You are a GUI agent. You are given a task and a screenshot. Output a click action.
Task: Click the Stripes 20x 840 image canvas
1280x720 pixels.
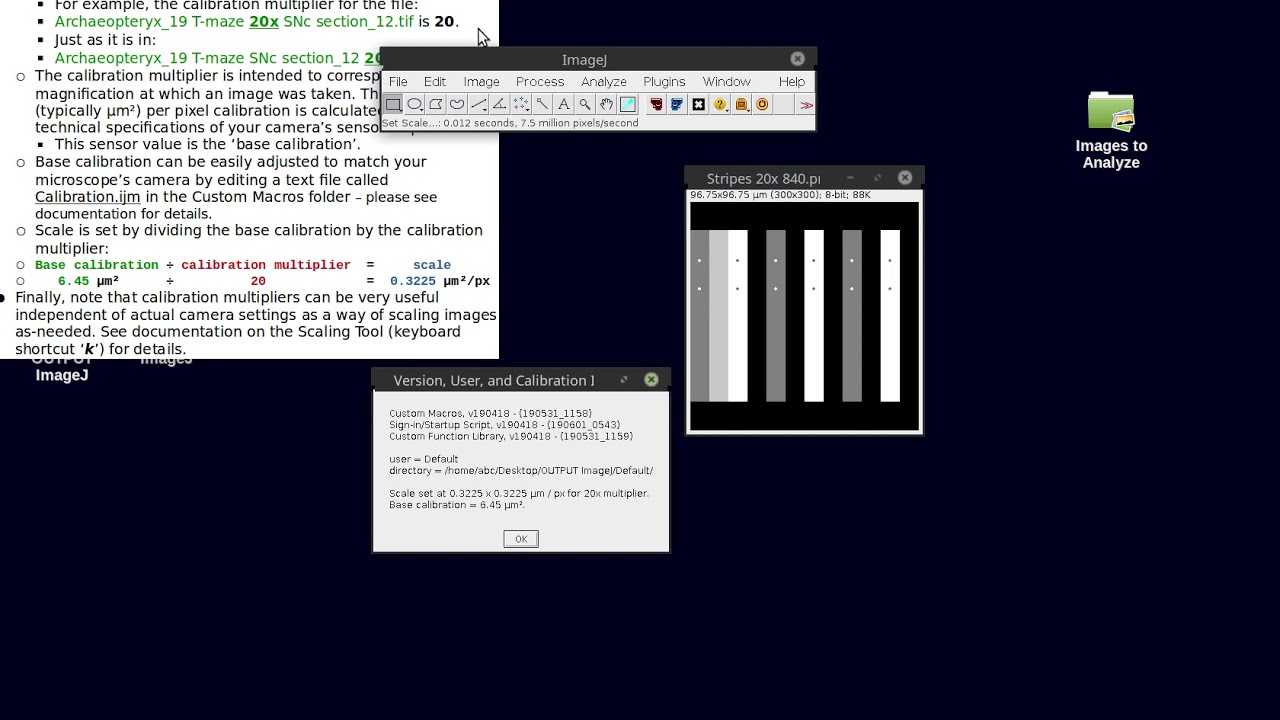[x=804, y=316]
